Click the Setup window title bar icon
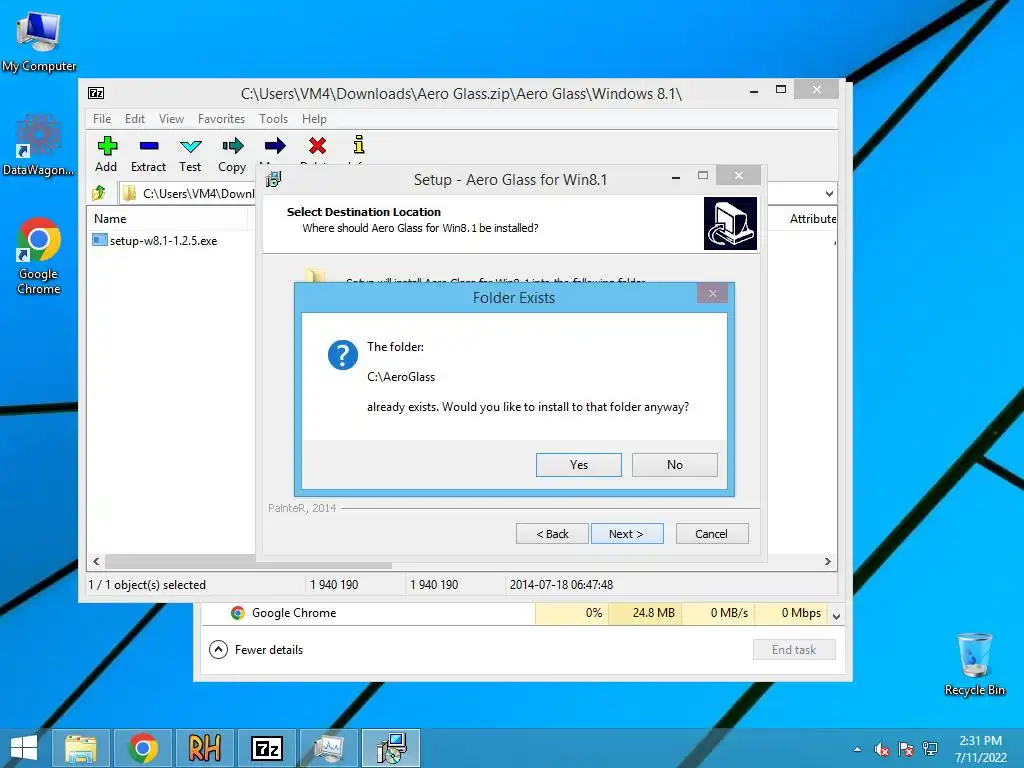Viewport: 1024px width, 768px height. [x=274, y=179]
